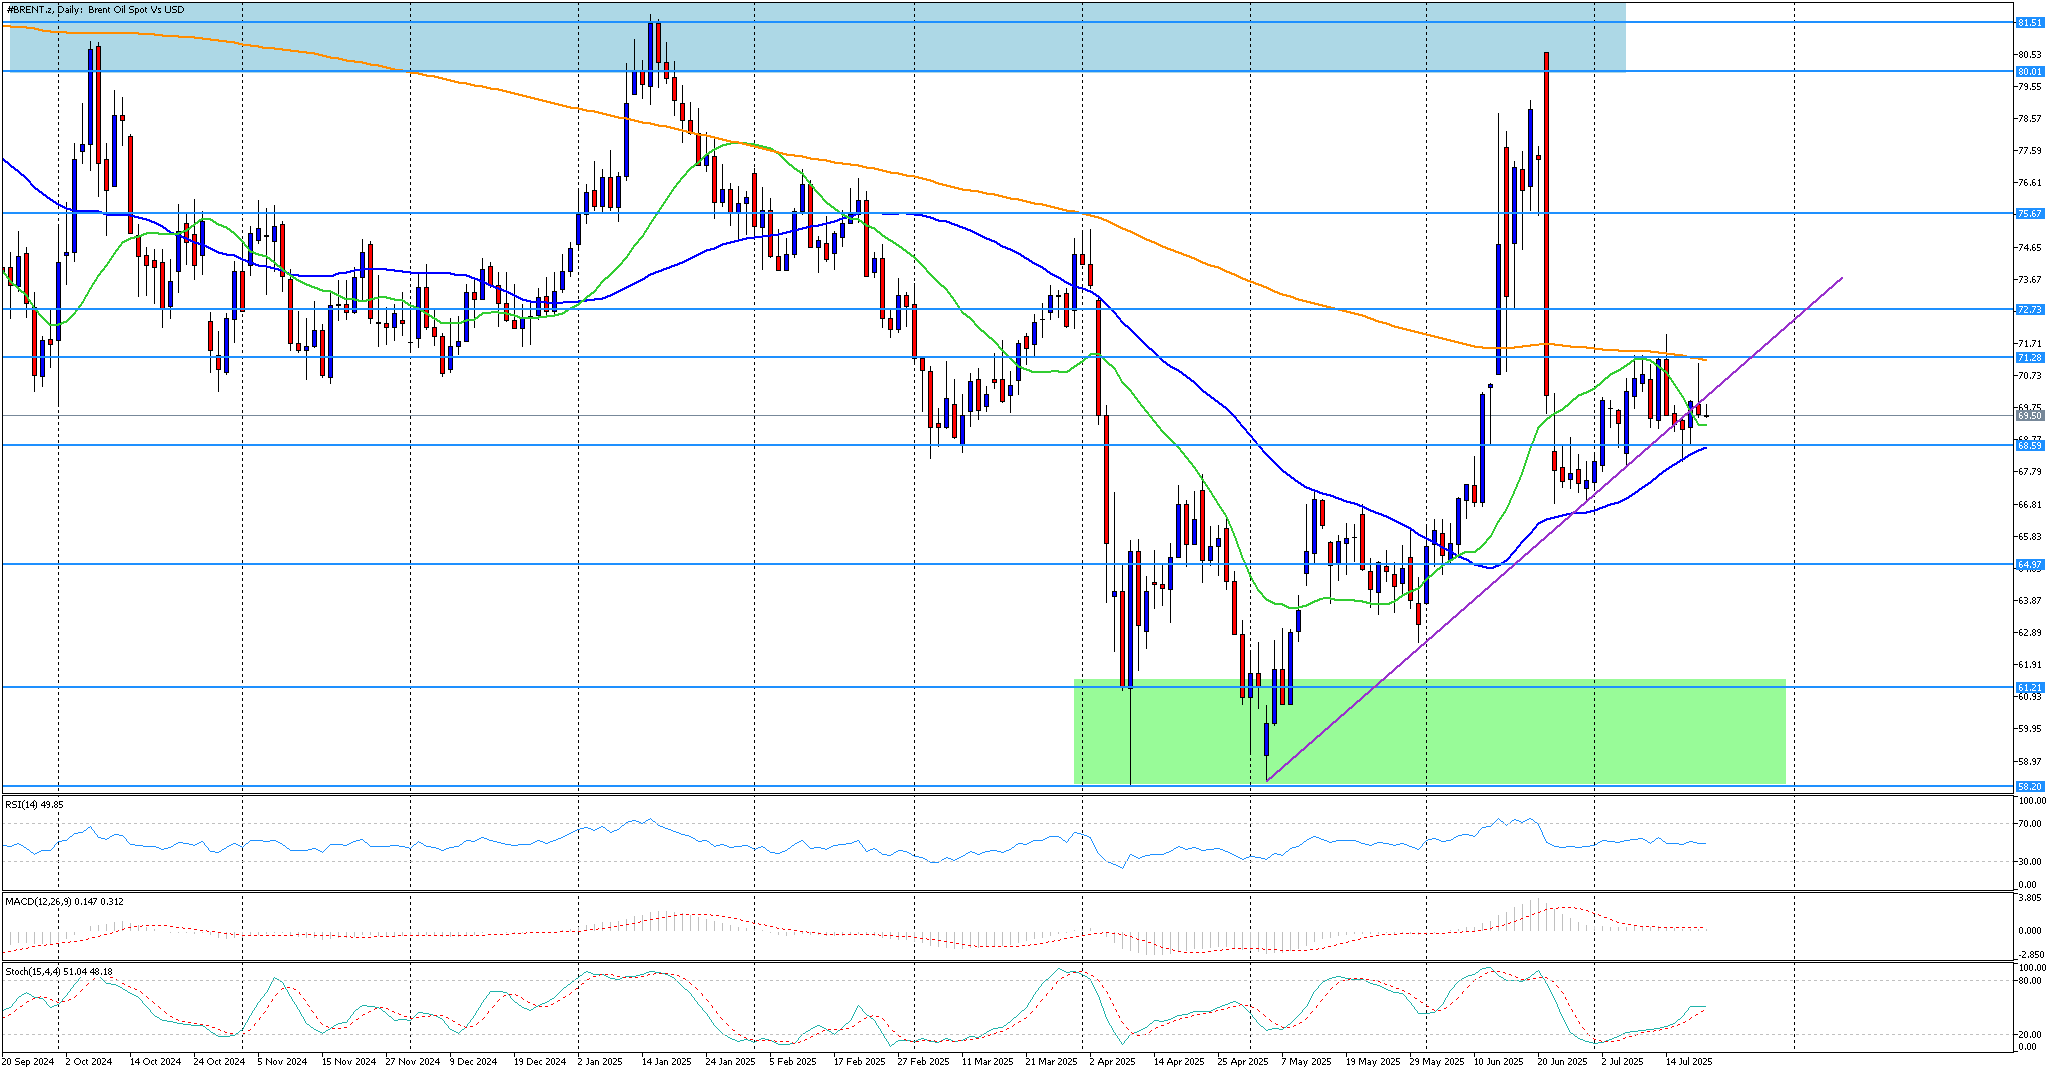Click the 66.81 price axis label
Screen dimensions: 2056x1073
[2029, 504]
